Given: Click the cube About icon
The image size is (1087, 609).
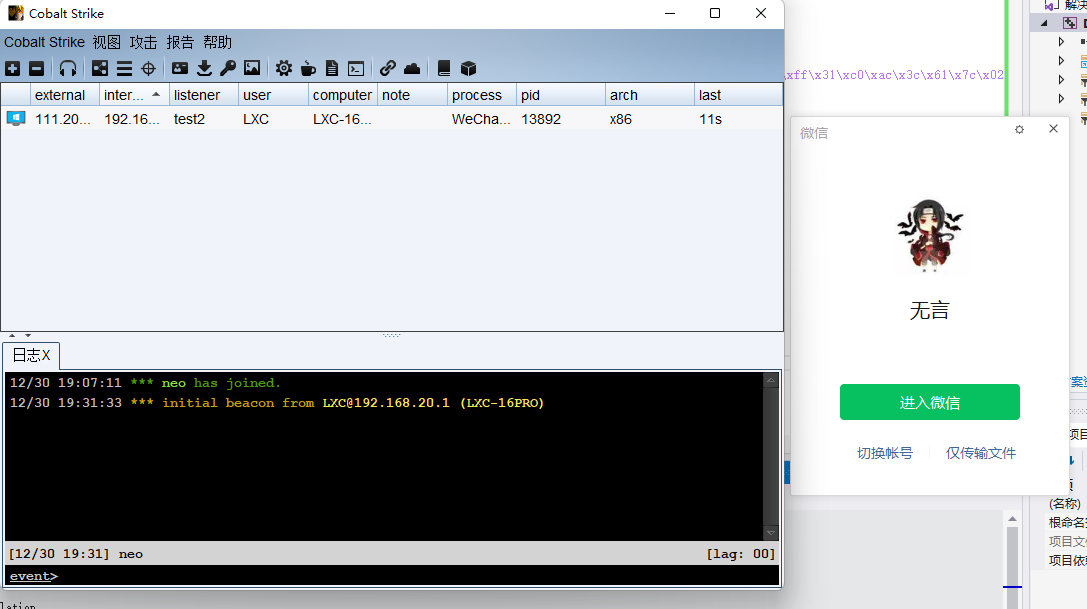Looking at the screenshot, I should coord(469,68).
